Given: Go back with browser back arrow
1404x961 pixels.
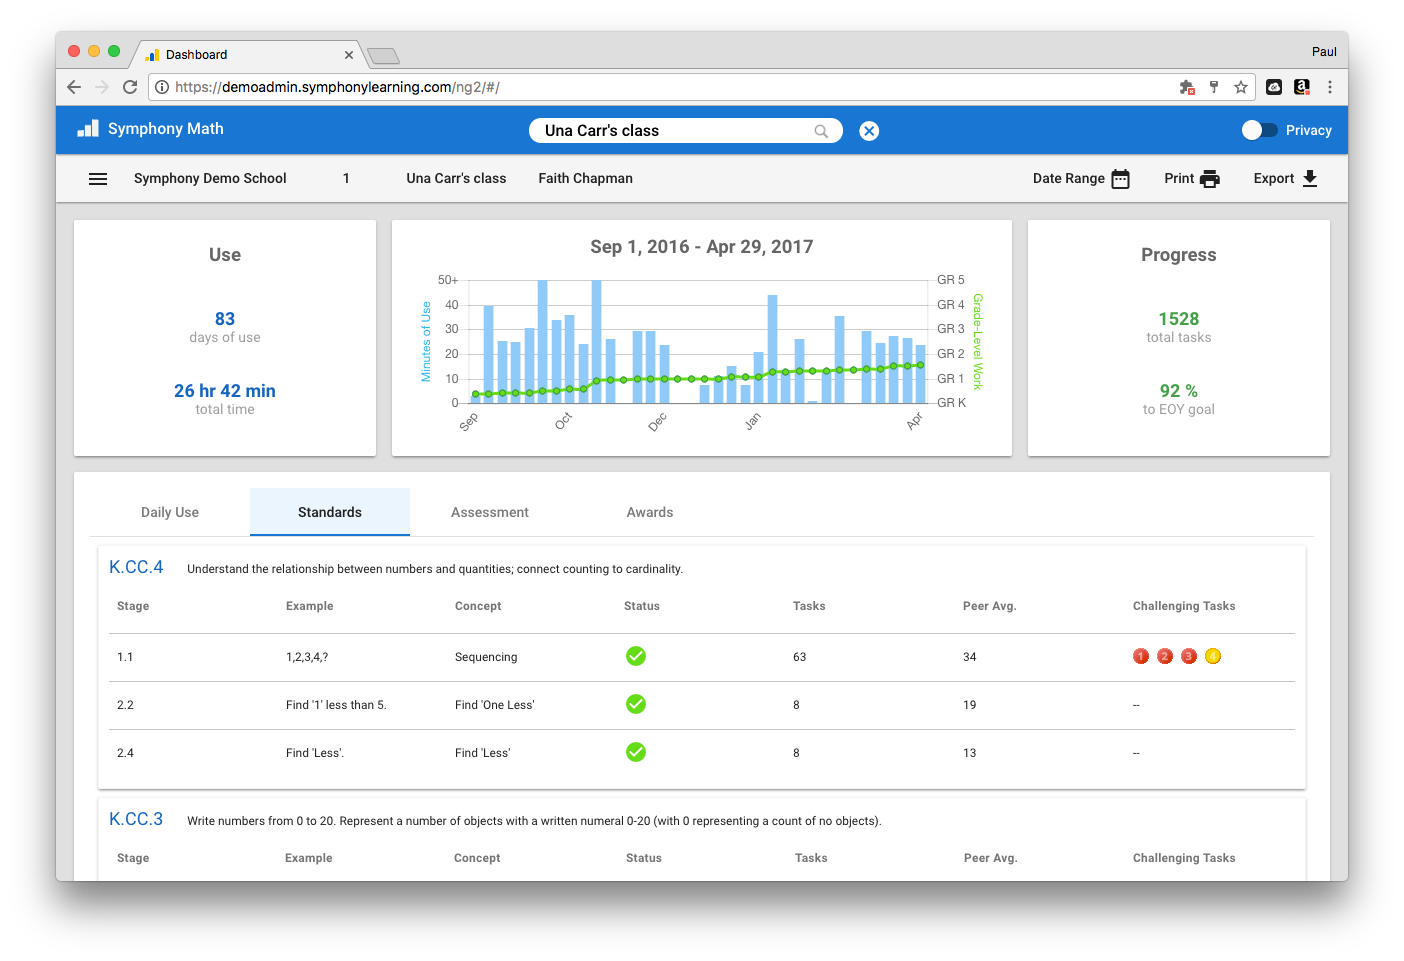Looking at the screenshot, I should point(74,87).
